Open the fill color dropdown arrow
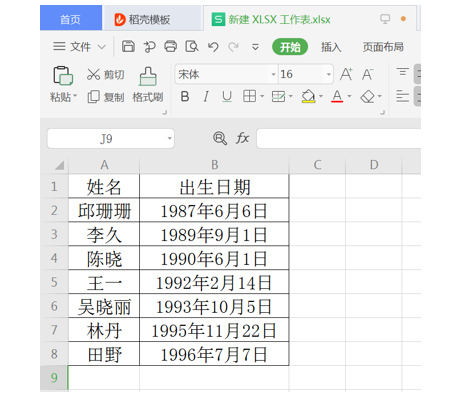 321,96
